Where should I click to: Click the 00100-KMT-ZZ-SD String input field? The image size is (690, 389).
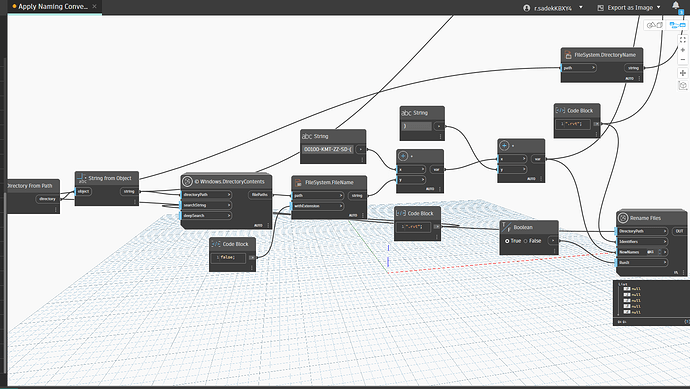pyautogui.click(x=328, y=150)
